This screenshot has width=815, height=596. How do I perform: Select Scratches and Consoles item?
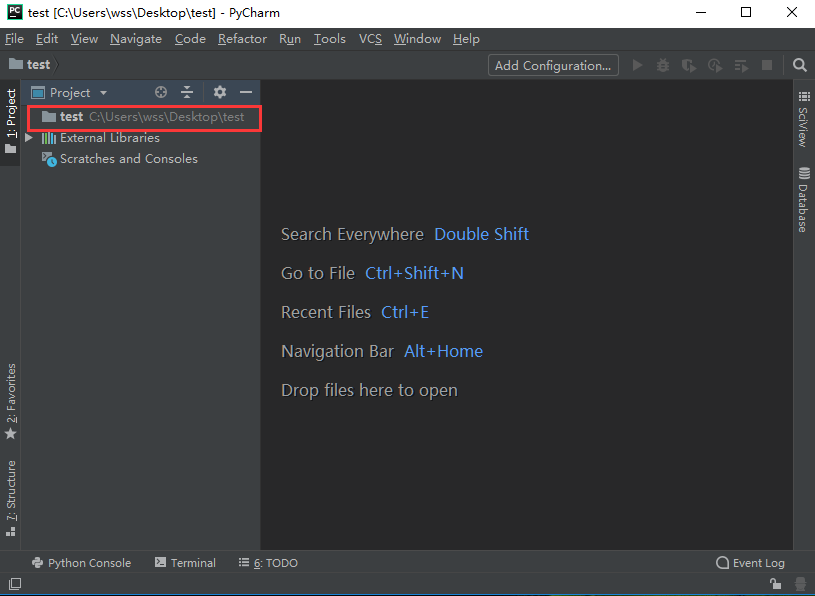click(x=129, y=159)
